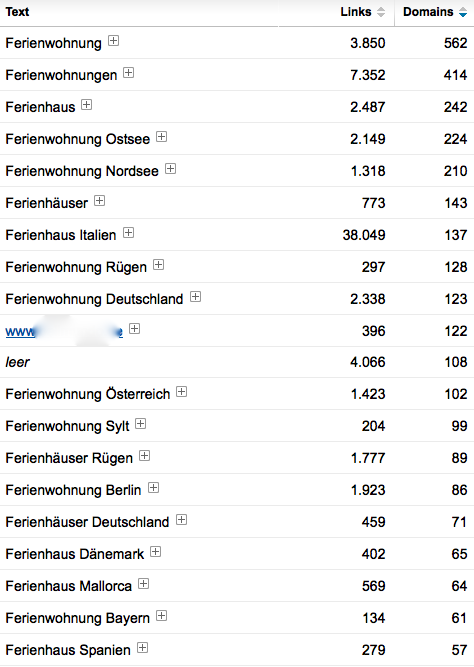Click plus icon for Ferienhaus Italien
This screenshot has width=474, height=667.
tap(128, 233)
